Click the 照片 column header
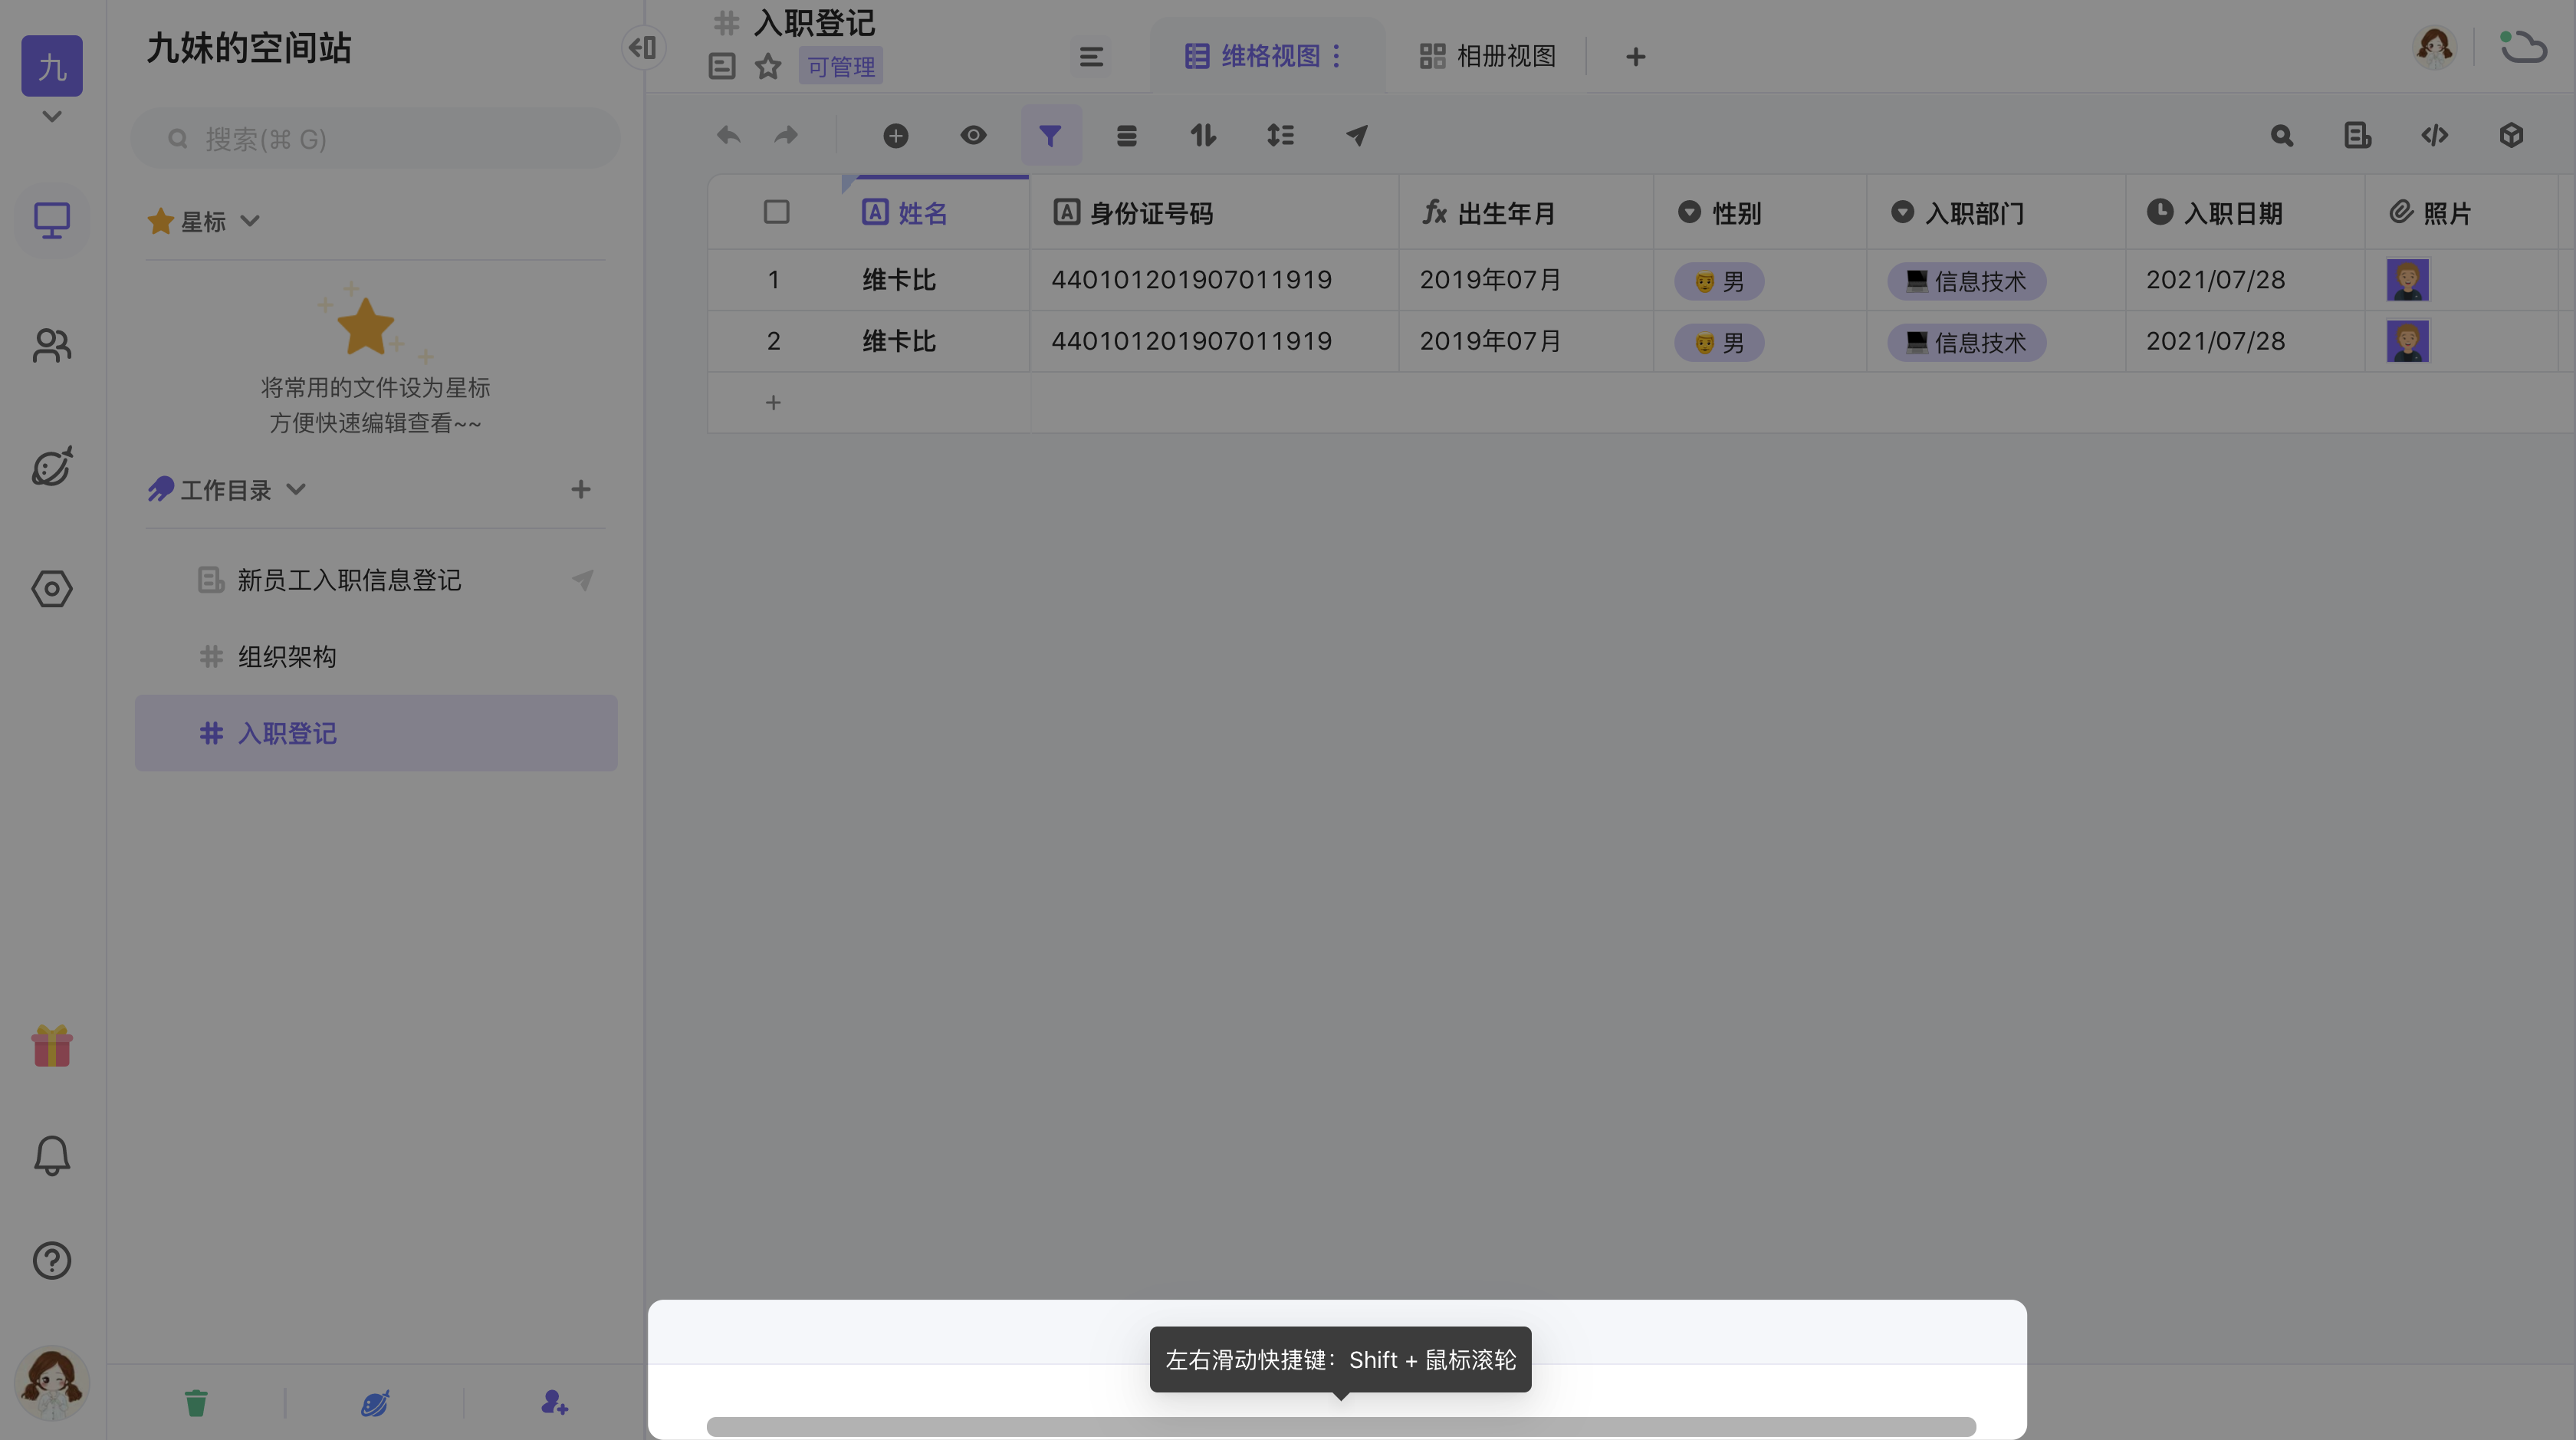Screen dimensions: 2576x1440 tap(2461, 213)
